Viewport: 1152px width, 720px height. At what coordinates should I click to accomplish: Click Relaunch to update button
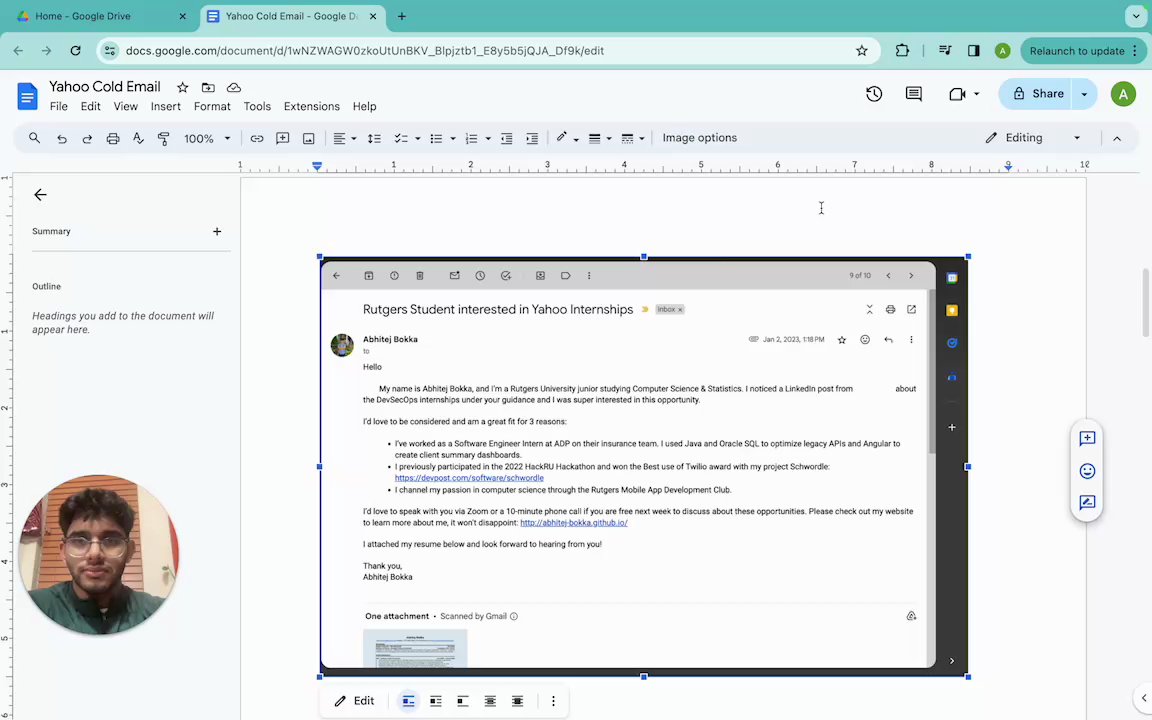tap(1082, 51)
